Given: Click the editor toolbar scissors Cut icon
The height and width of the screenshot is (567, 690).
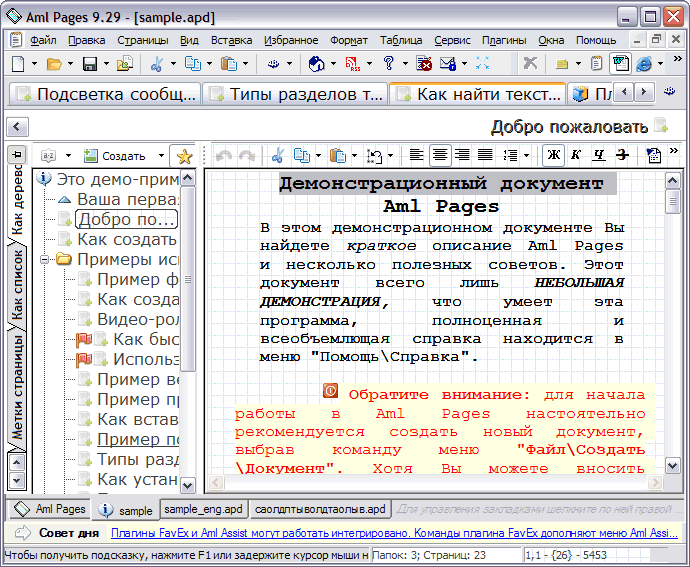Looking at the screenshot, I should pos(277,155).
